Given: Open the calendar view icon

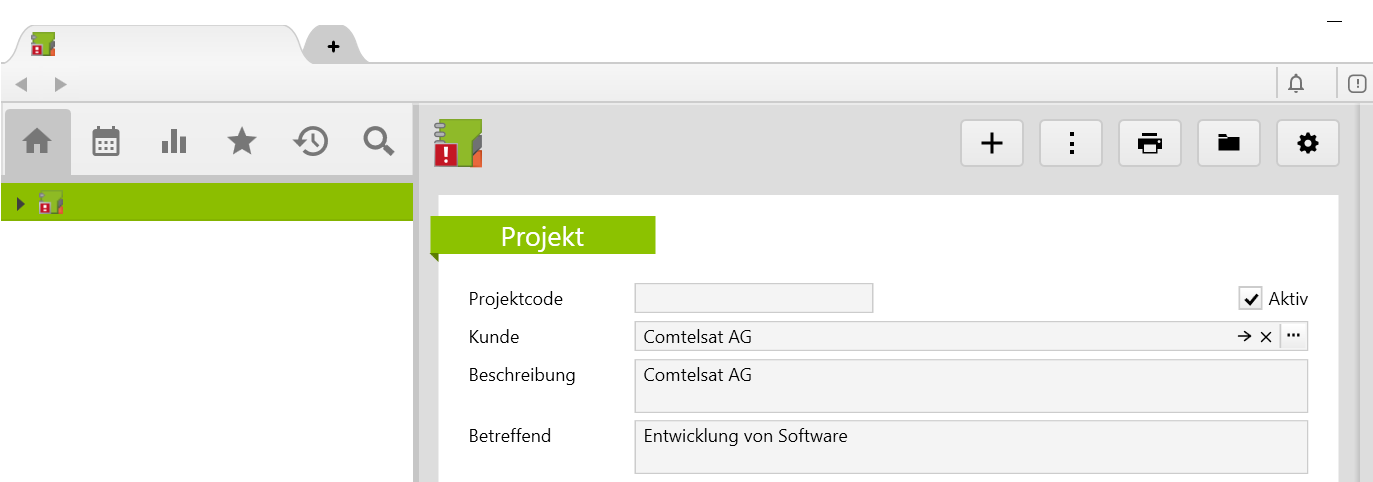Looking at the screenshot, I should [x=106, y=142].
